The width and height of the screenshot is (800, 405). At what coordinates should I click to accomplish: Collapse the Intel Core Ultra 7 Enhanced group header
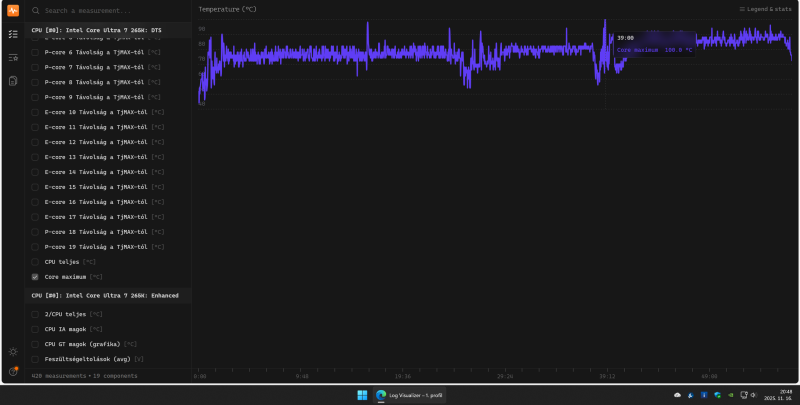click(x=108, y=295)
